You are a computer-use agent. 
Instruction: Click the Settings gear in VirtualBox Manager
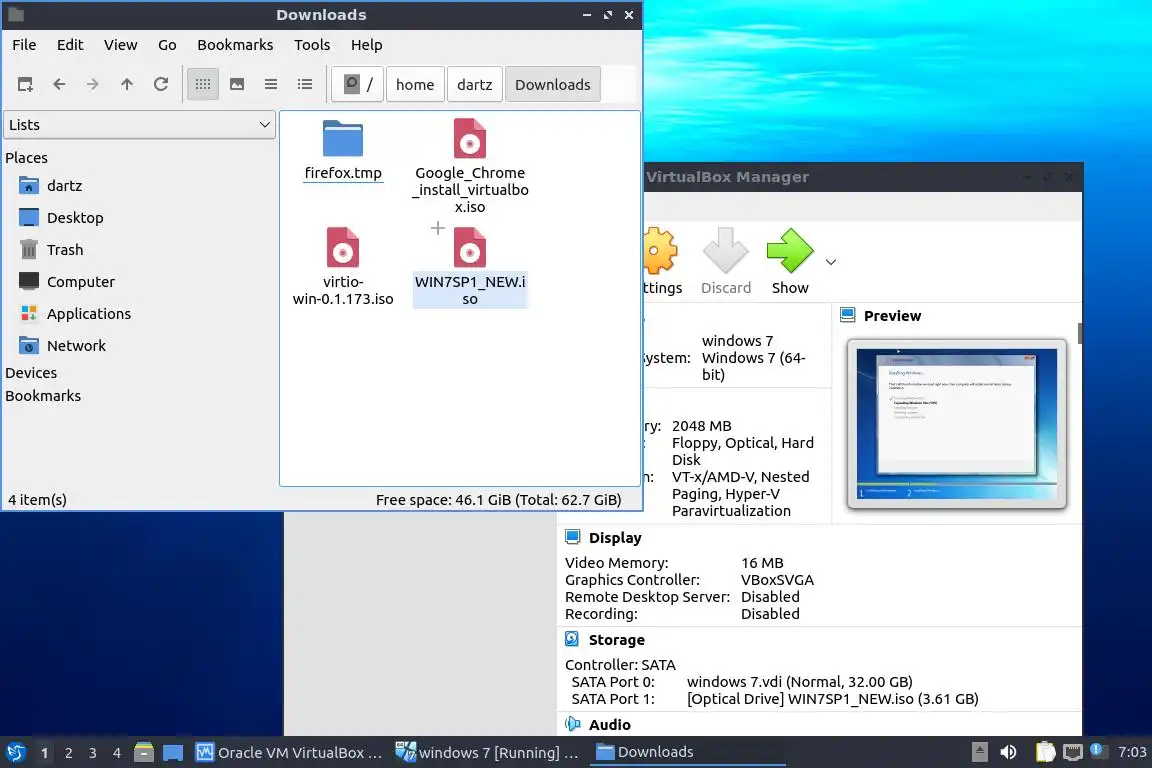[660, 251]
